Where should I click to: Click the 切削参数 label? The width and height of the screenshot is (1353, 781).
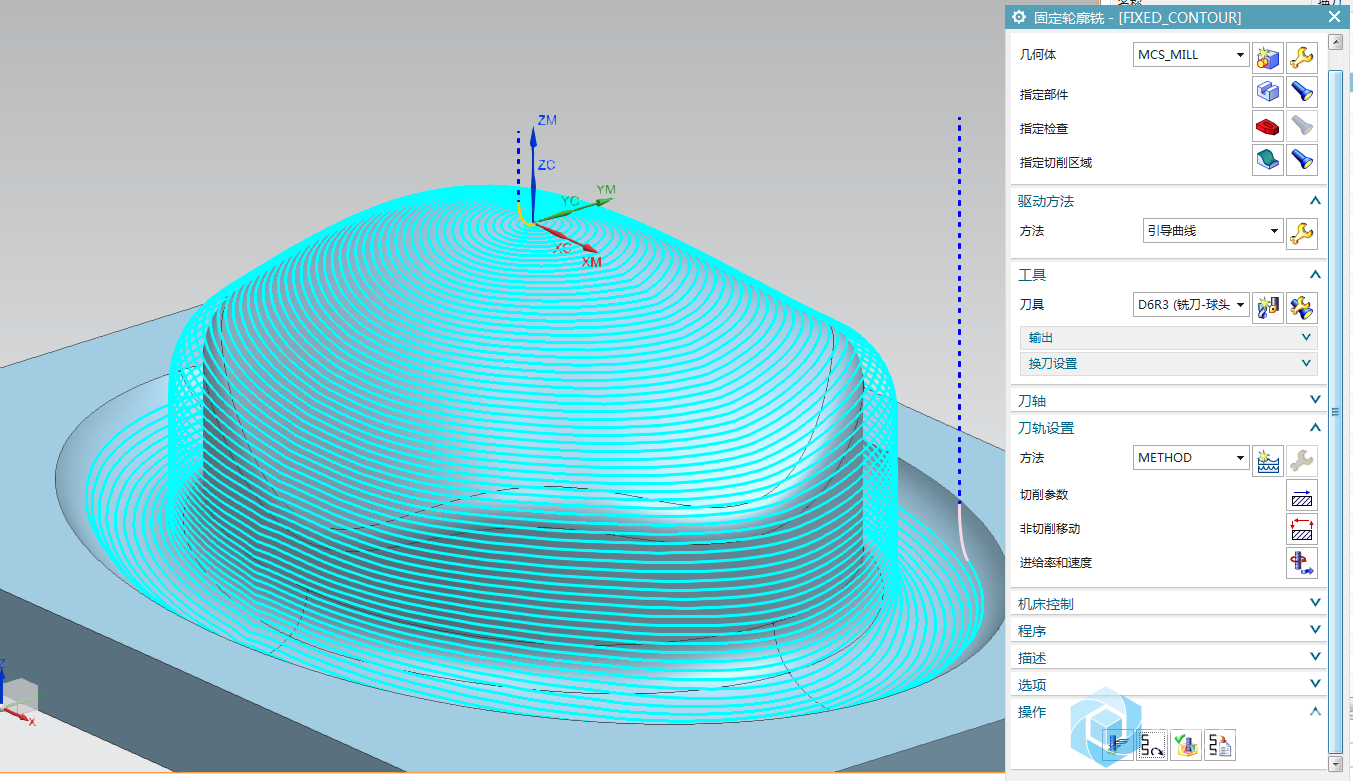1044,495
